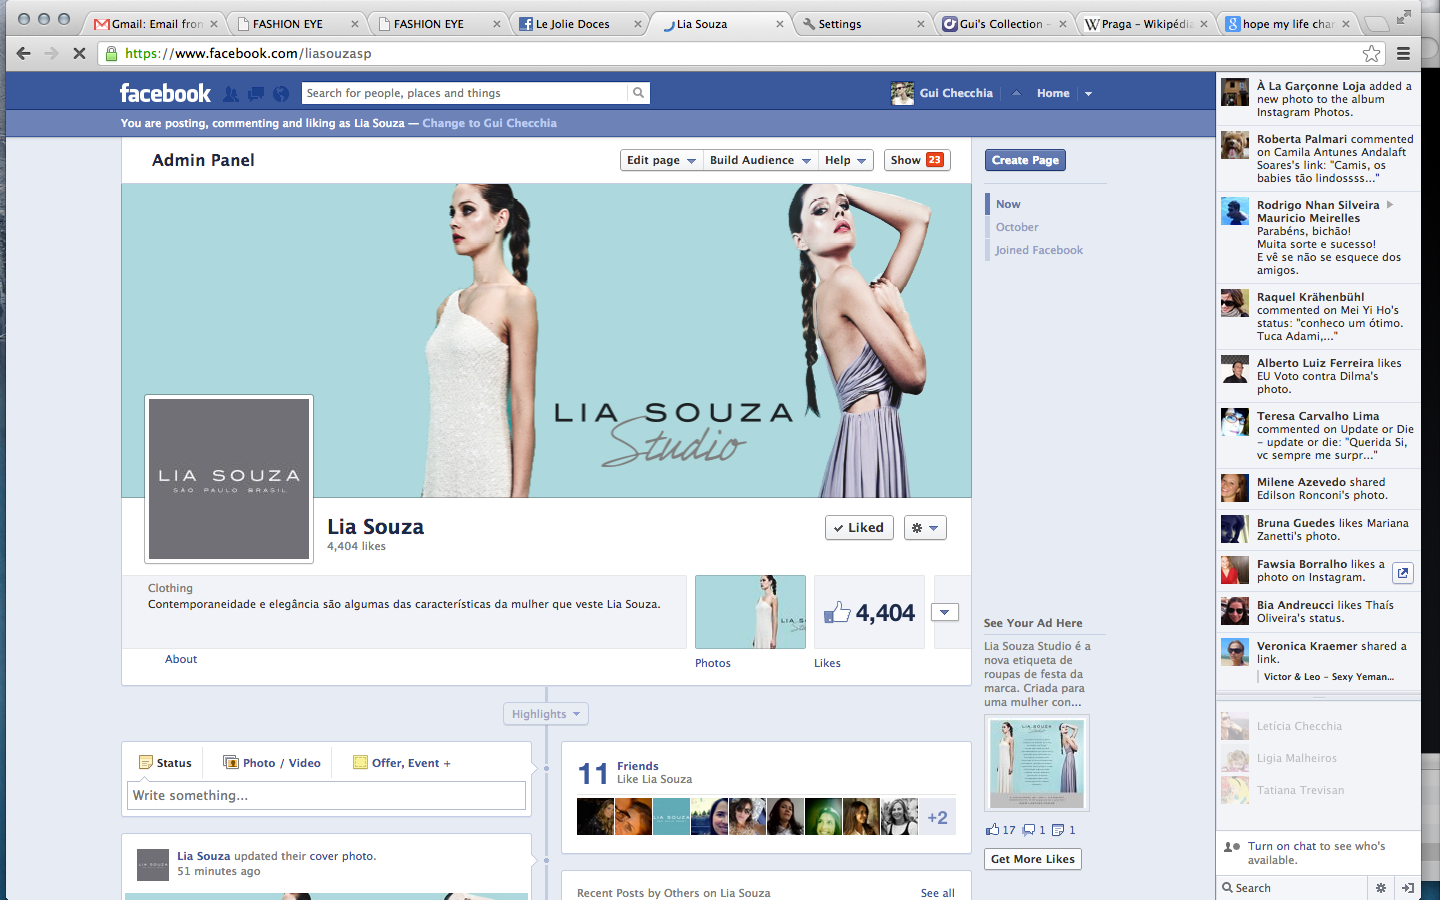The image size is (1440, 900).
Task: Switch to Gui's Collection tab
Action: tap(1003, 23)
